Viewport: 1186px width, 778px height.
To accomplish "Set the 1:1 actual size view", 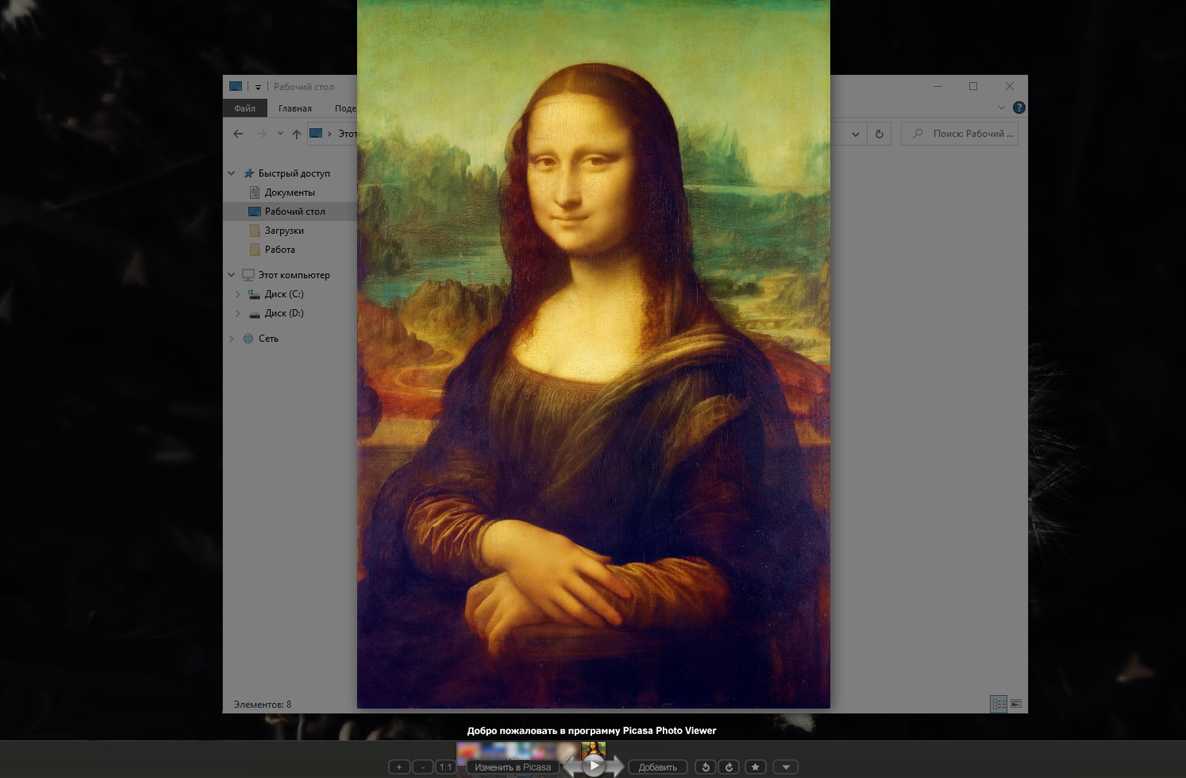I will [x=446, y=767].
